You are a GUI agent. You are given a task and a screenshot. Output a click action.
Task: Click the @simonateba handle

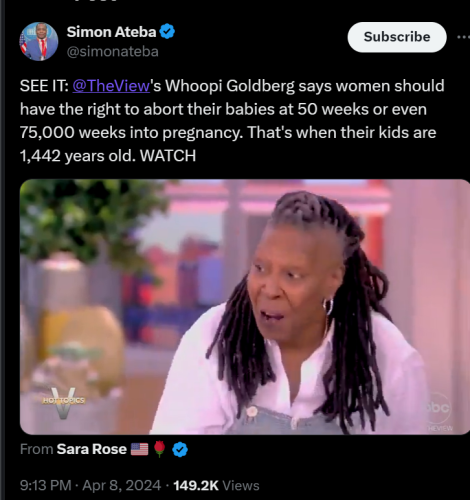coord(113,51)
